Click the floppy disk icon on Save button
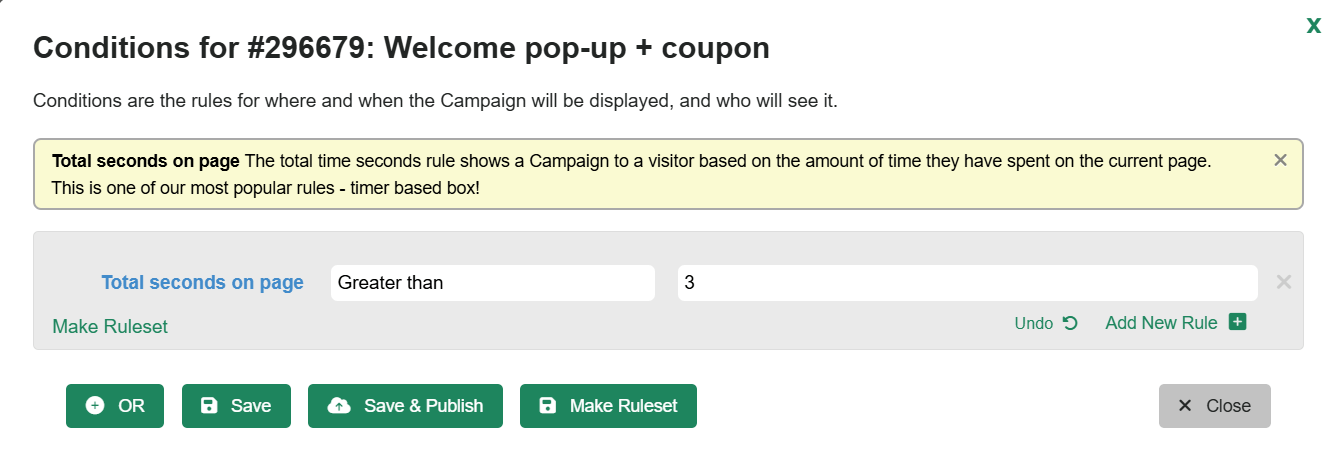Screen dimensions: 1332x454 coord(209,406)
